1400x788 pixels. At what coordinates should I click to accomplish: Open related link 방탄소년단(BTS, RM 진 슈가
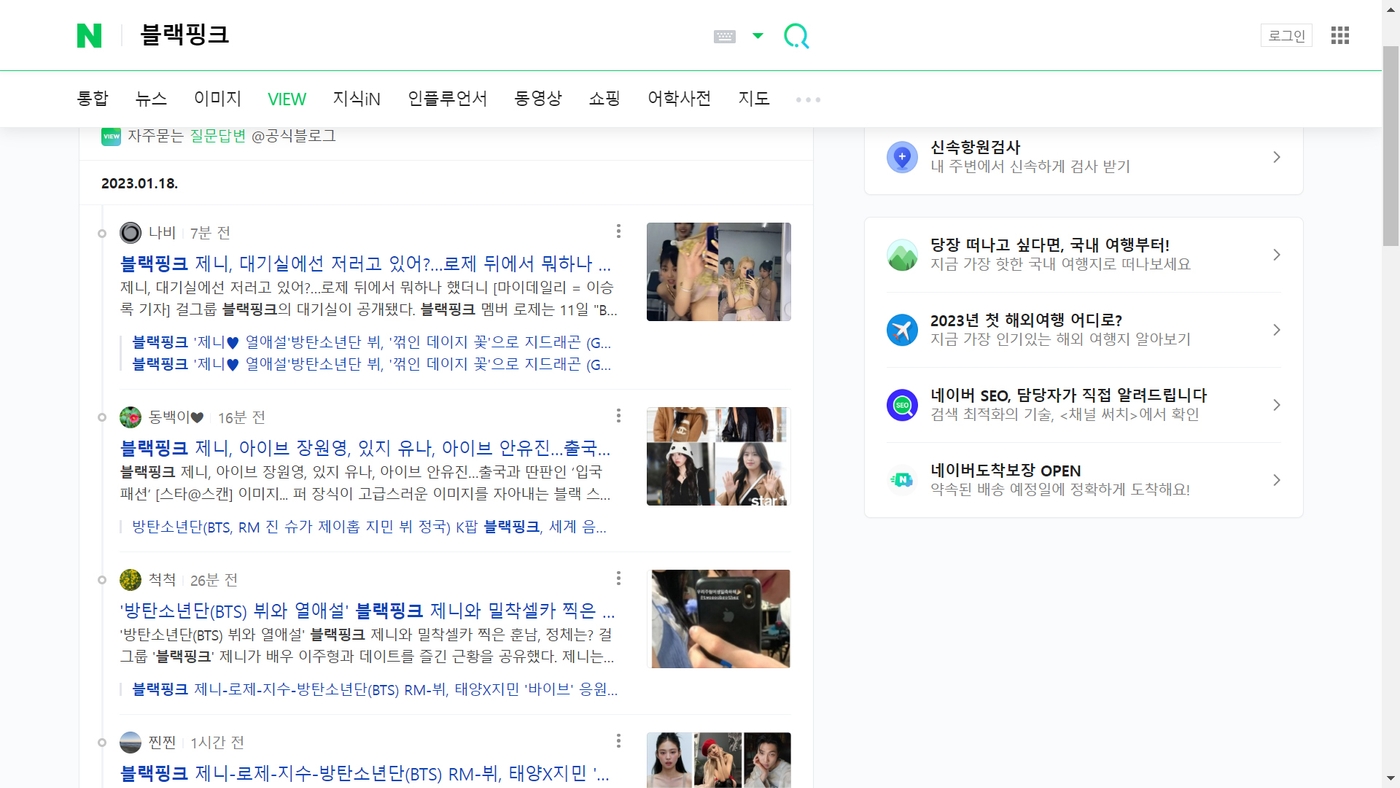point(370,527)
